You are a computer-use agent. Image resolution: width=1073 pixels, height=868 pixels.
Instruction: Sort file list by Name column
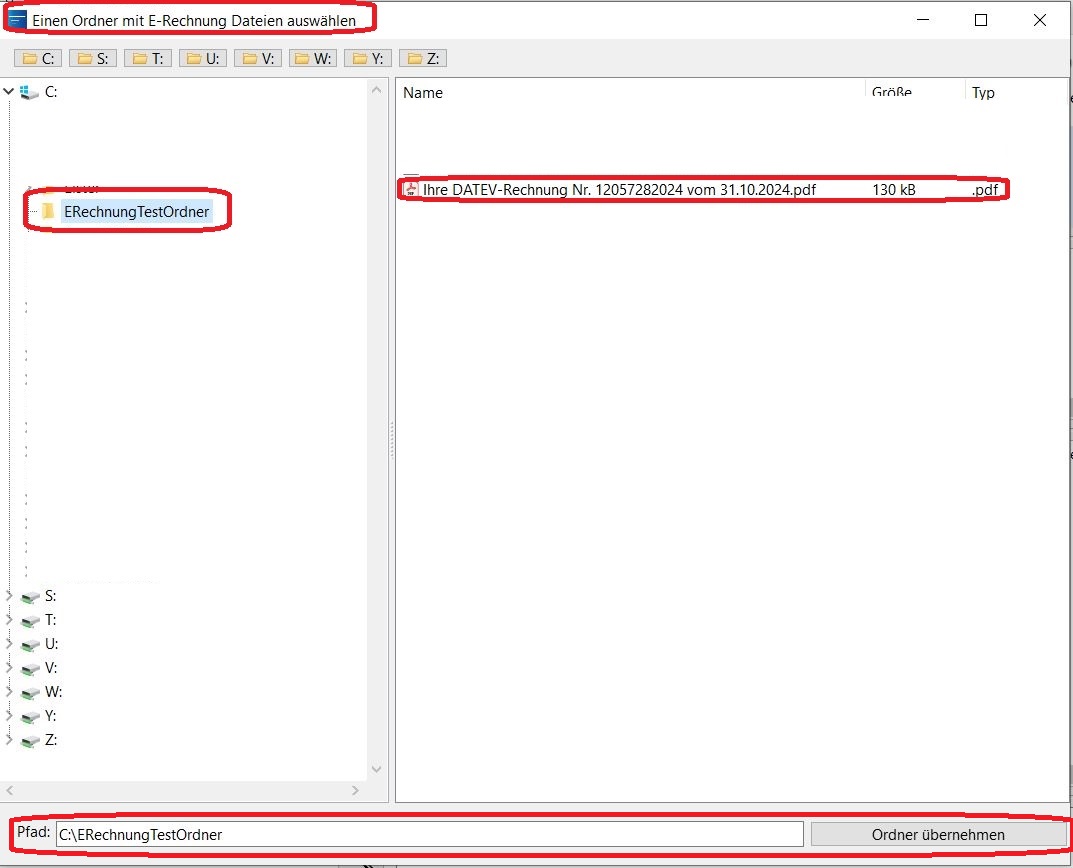(630, 93)
